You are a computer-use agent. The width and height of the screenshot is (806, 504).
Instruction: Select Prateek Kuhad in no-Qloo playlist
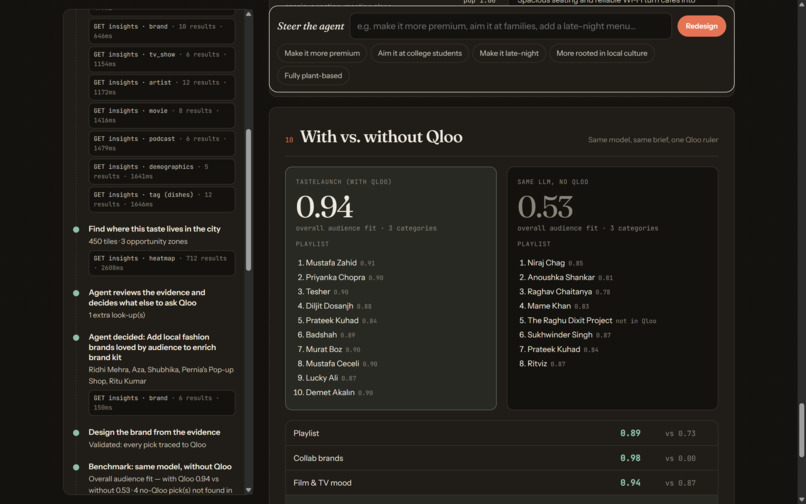click(x=554, y=349)
